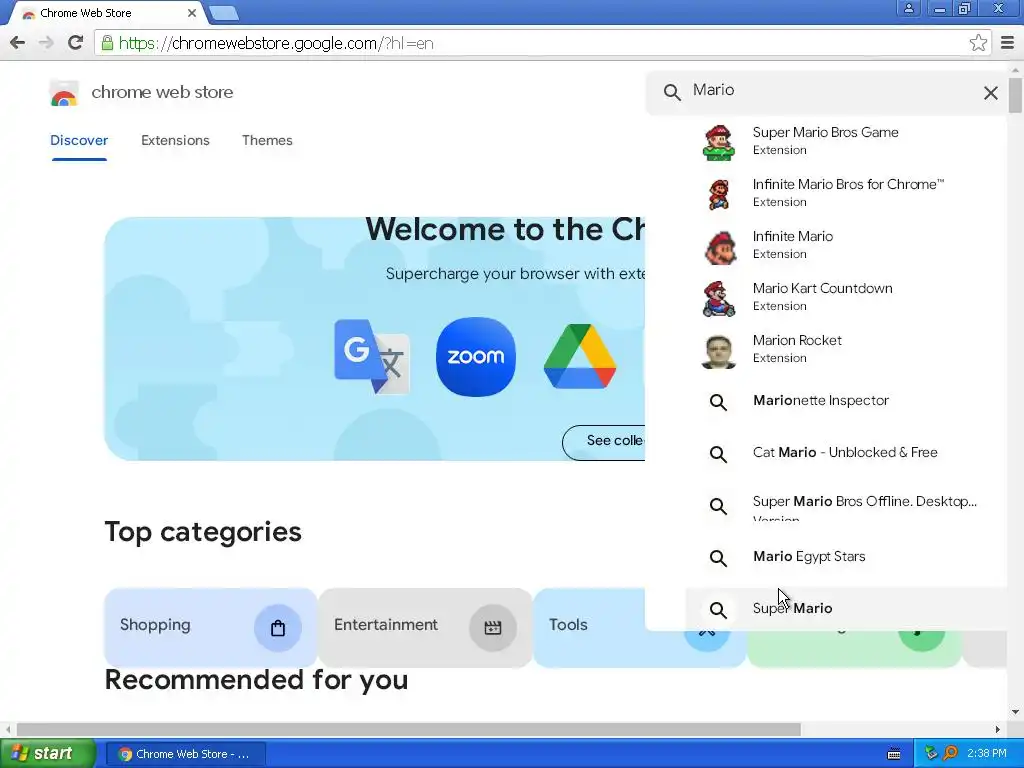Viewport: 1024px width, 768px height.
Task: Click search icon beside Super Mario suggestion
Action: (x=718, y=610)
